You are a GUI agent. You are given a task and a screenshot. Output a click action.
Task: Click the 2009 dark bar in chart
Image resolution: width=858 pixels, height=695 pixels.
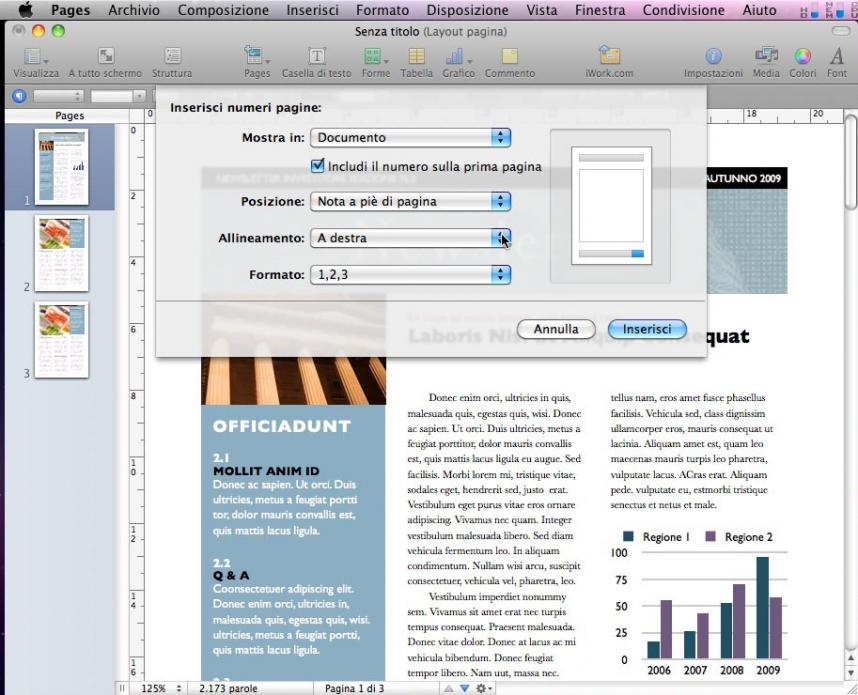pyautogui.click(x=762, y=607)
